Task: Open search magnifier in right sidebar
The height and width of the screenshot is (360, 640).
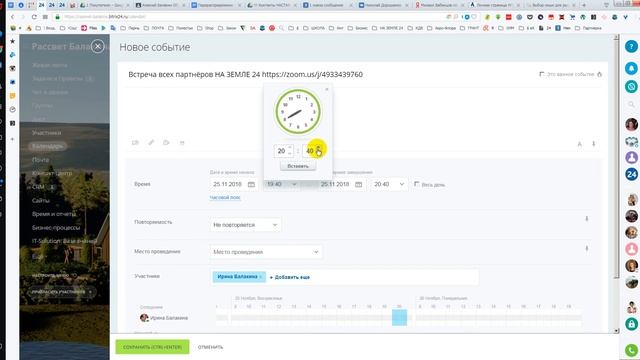Action: click(x=631, y=104)
